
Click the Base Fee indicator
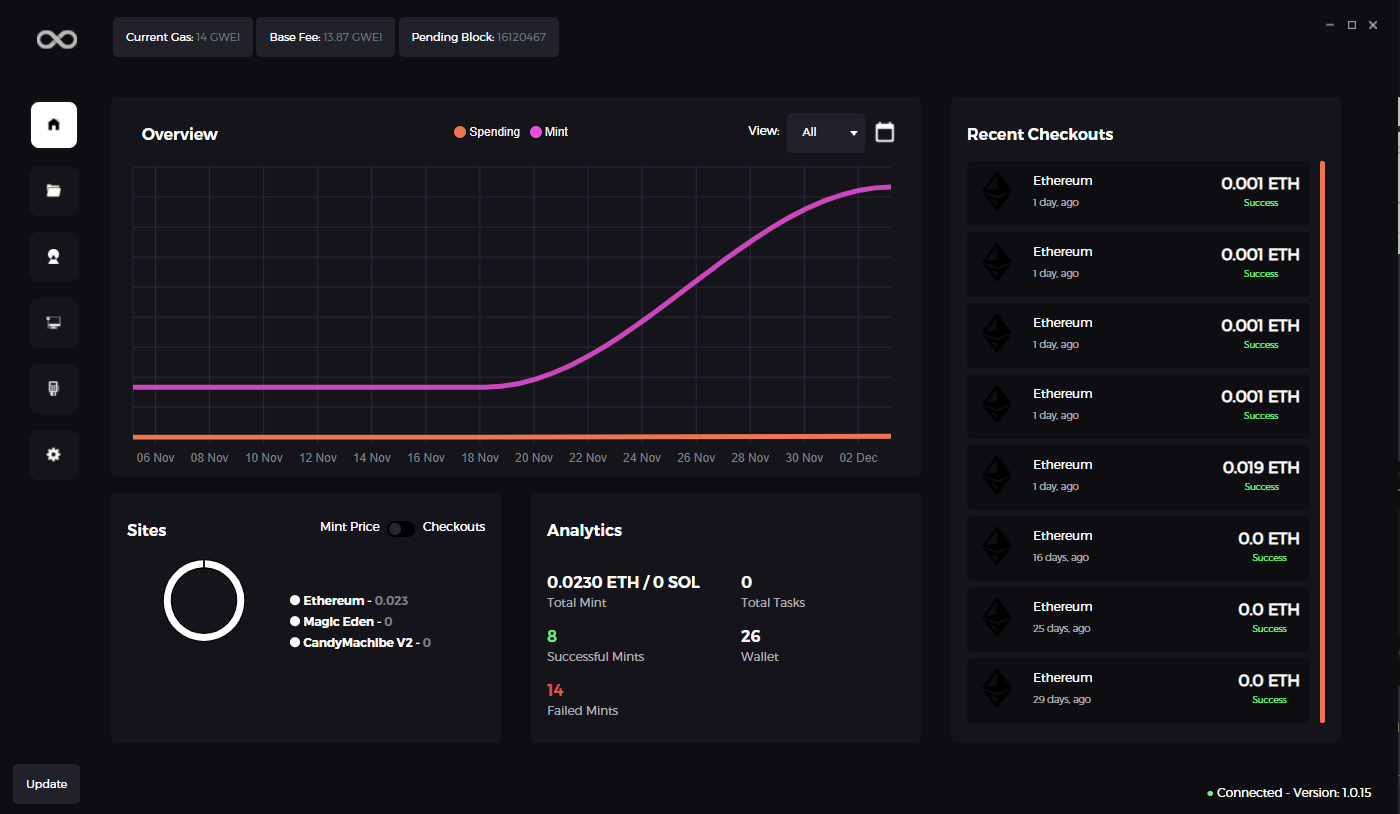(x=326, y=37)
